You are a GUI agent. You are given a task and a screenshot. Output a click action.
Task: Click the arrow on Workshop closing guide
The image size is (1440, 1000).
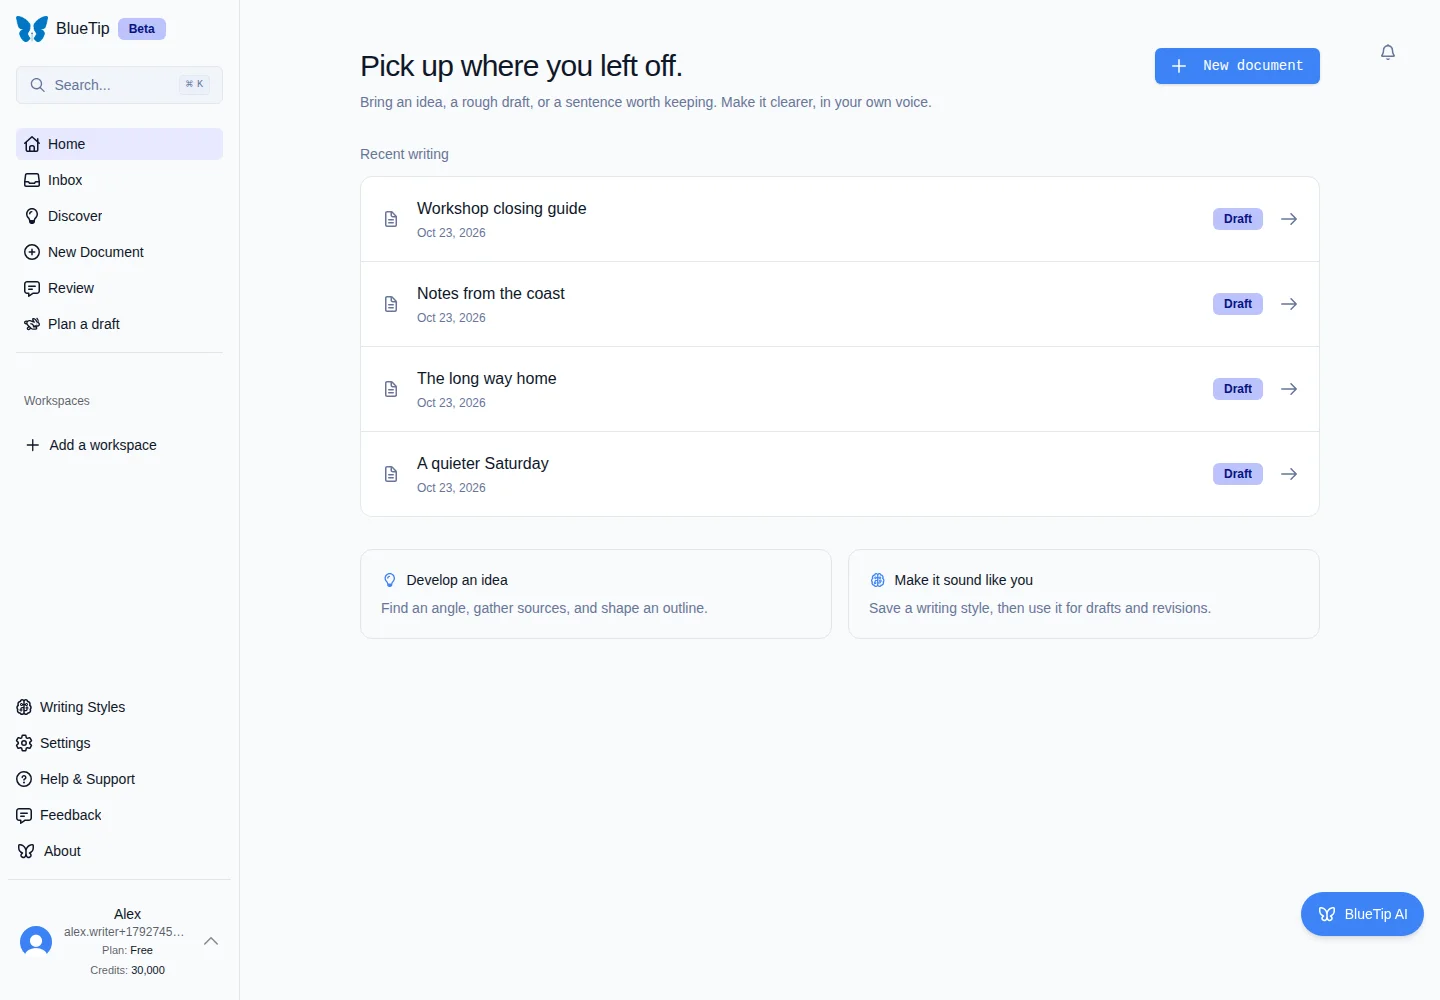[1289, 219]
